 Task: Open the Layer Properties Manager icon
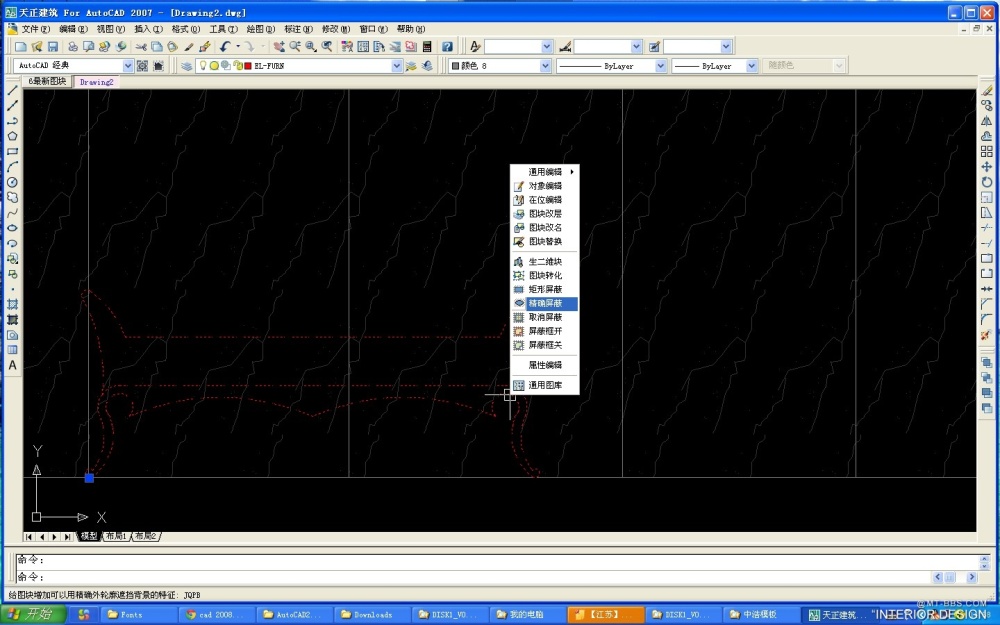click(x=186, y=66)
